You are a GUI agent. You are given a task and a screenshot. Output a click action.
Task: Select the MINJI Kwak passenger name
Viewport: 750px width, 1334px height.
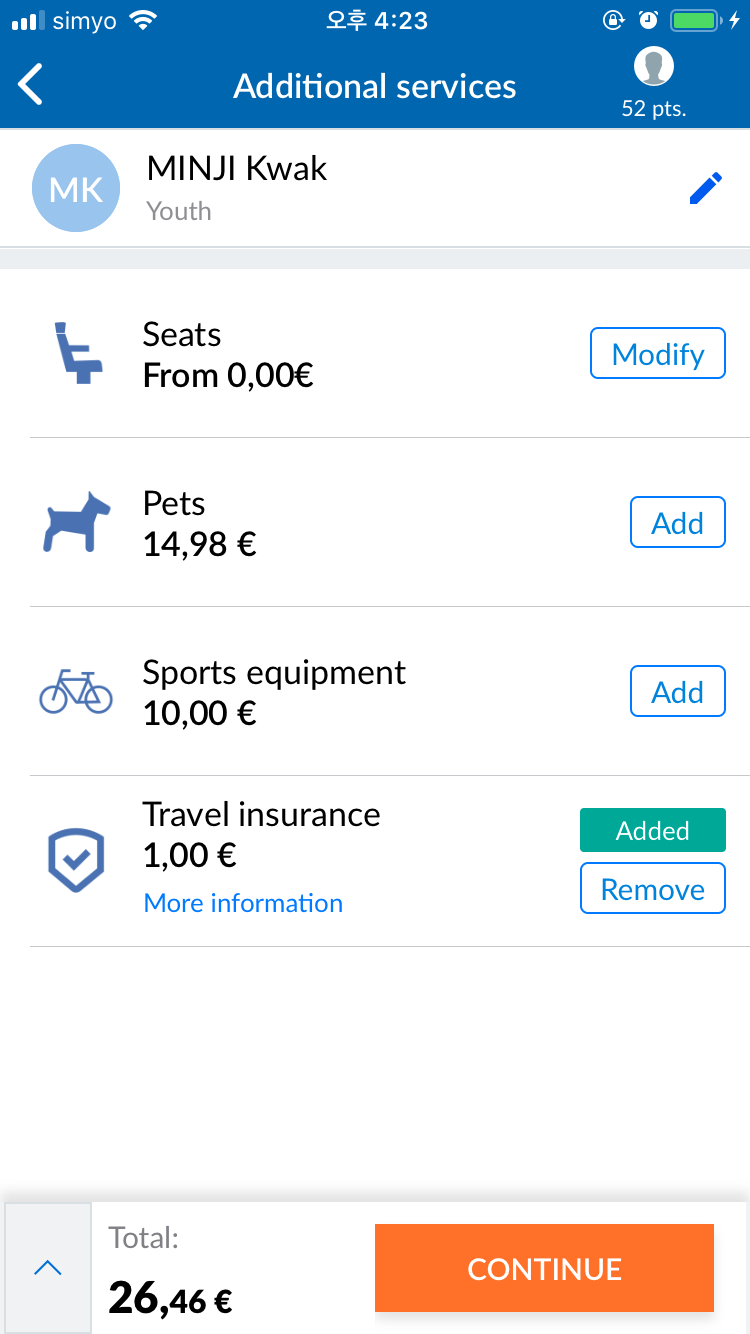point(237,168)
